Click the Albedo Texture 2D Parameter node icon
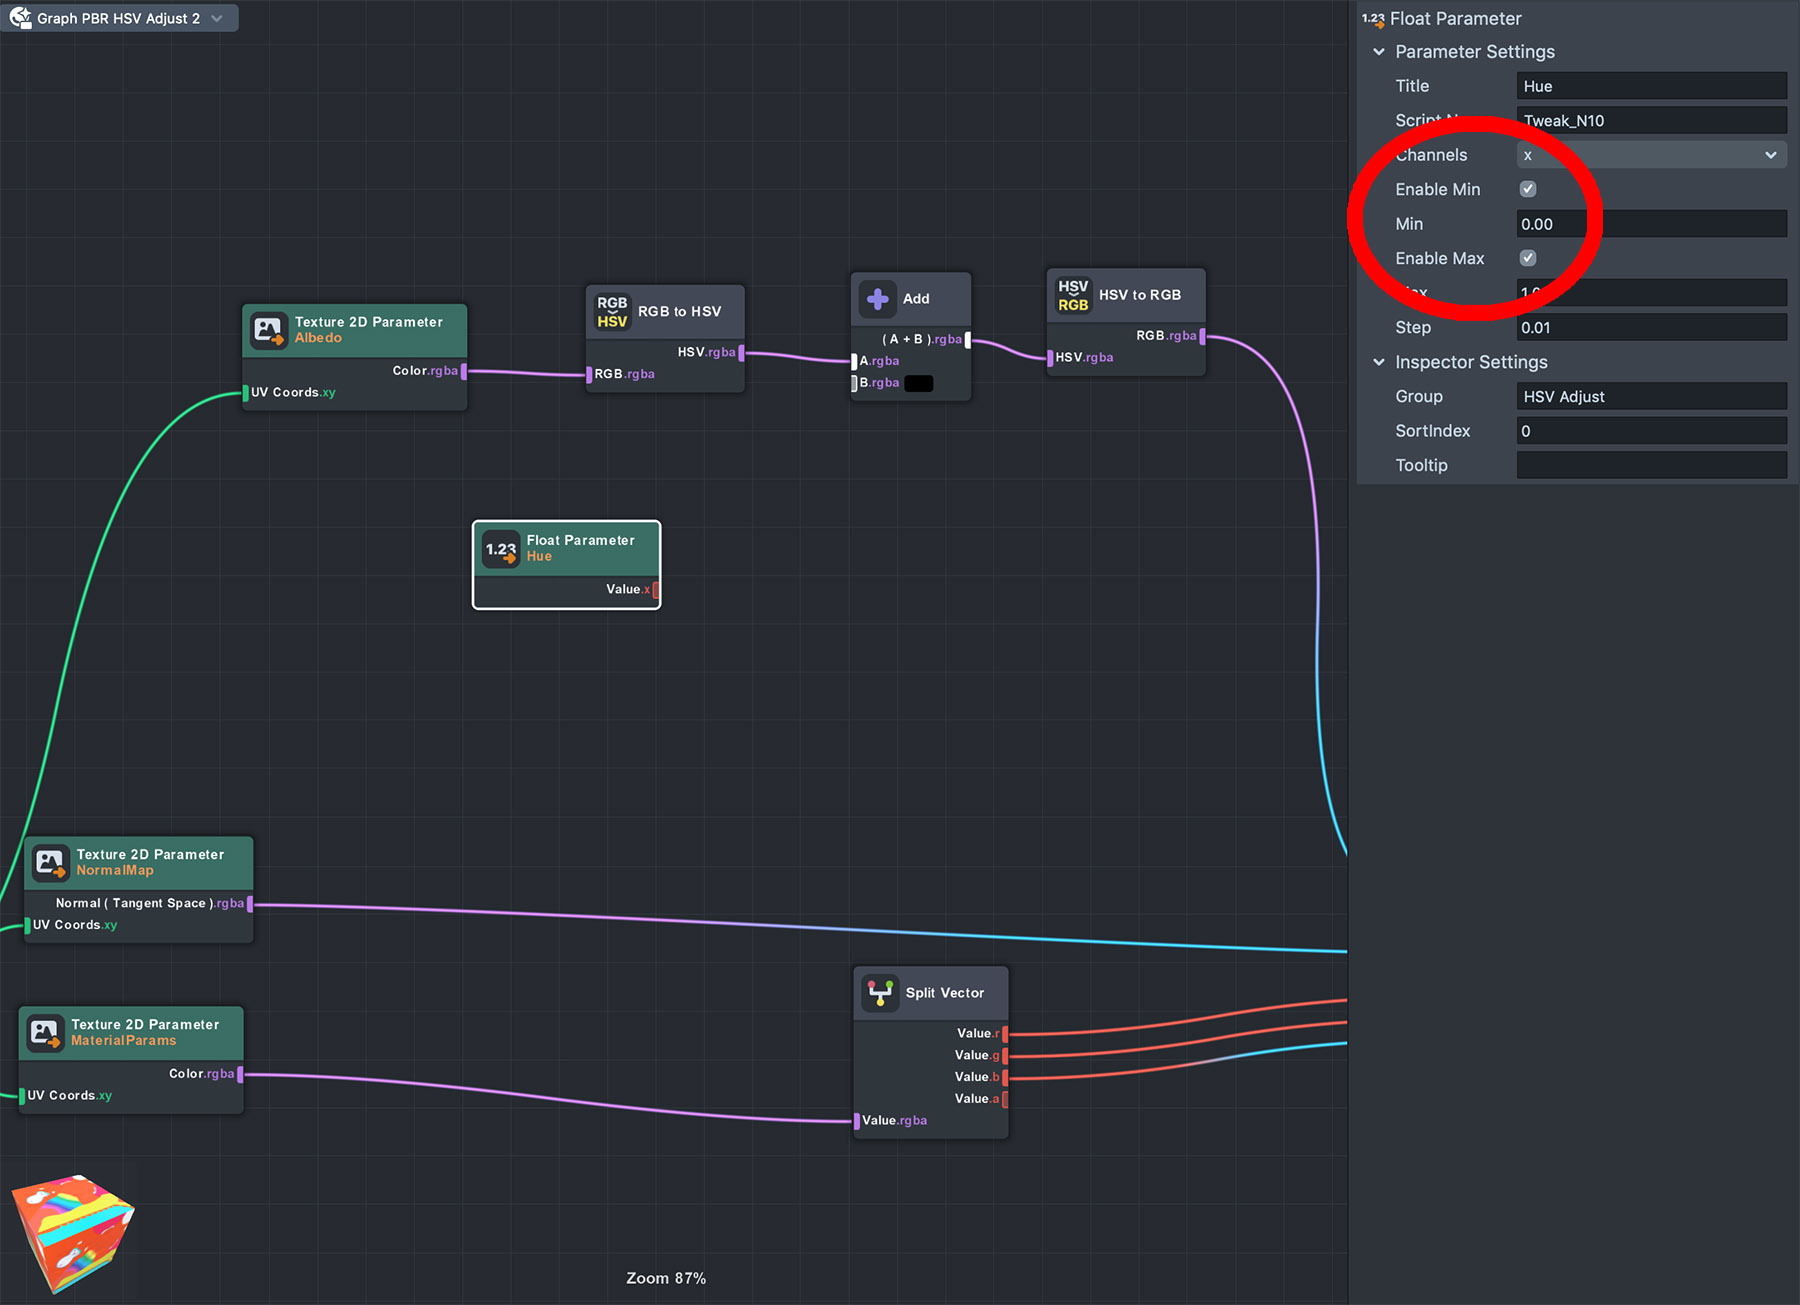 tap(268, 330)
